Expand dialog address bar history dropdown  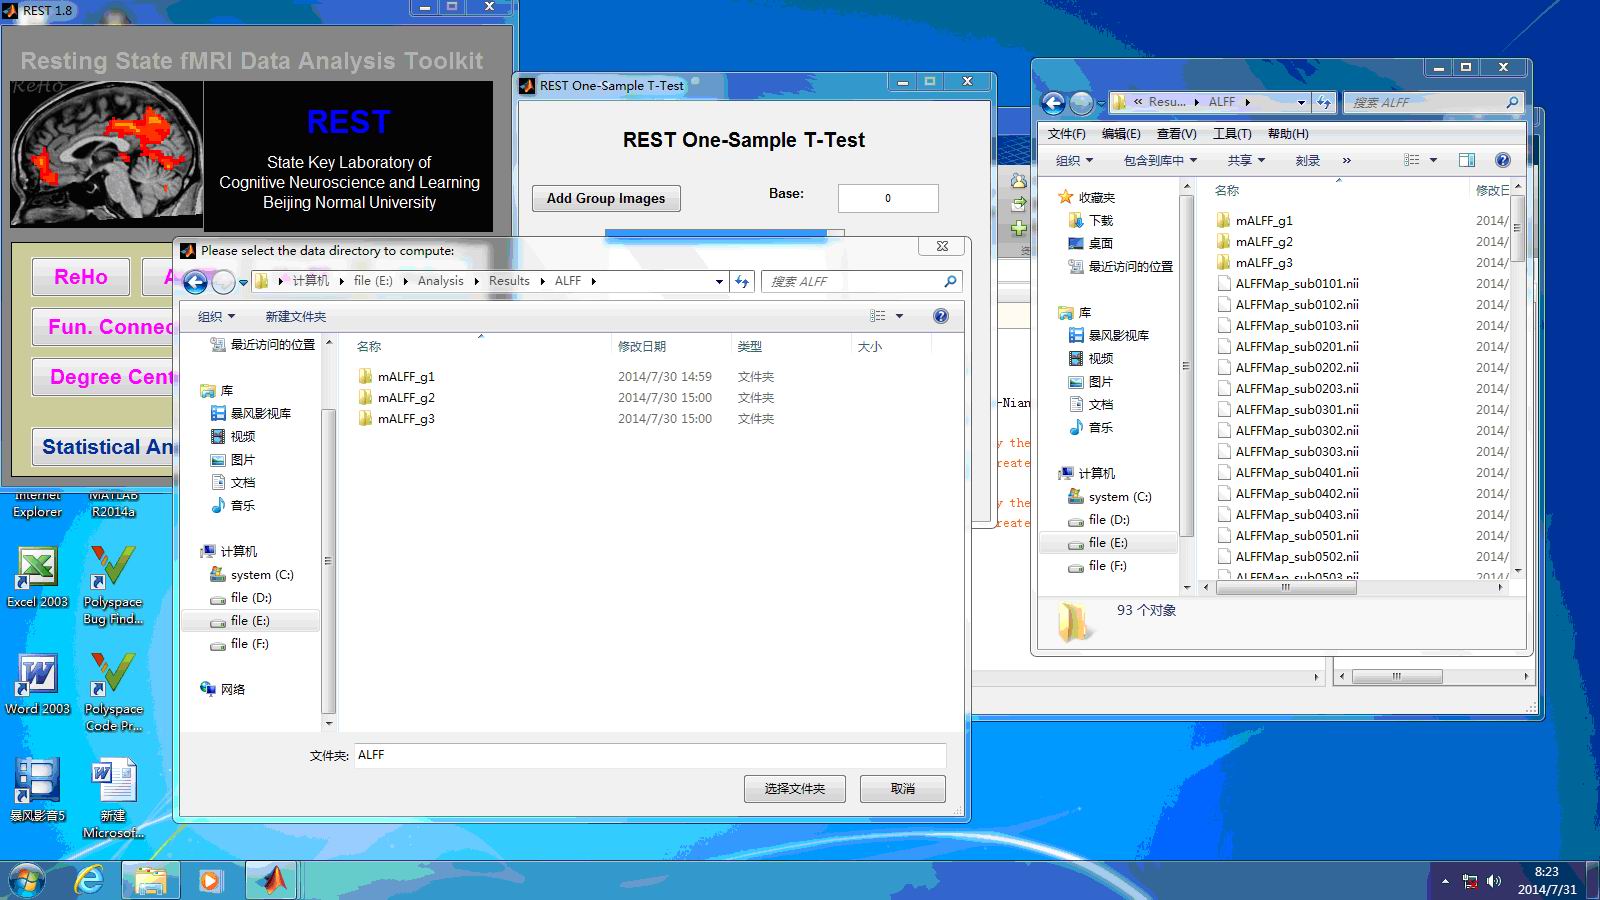(719, 282)
